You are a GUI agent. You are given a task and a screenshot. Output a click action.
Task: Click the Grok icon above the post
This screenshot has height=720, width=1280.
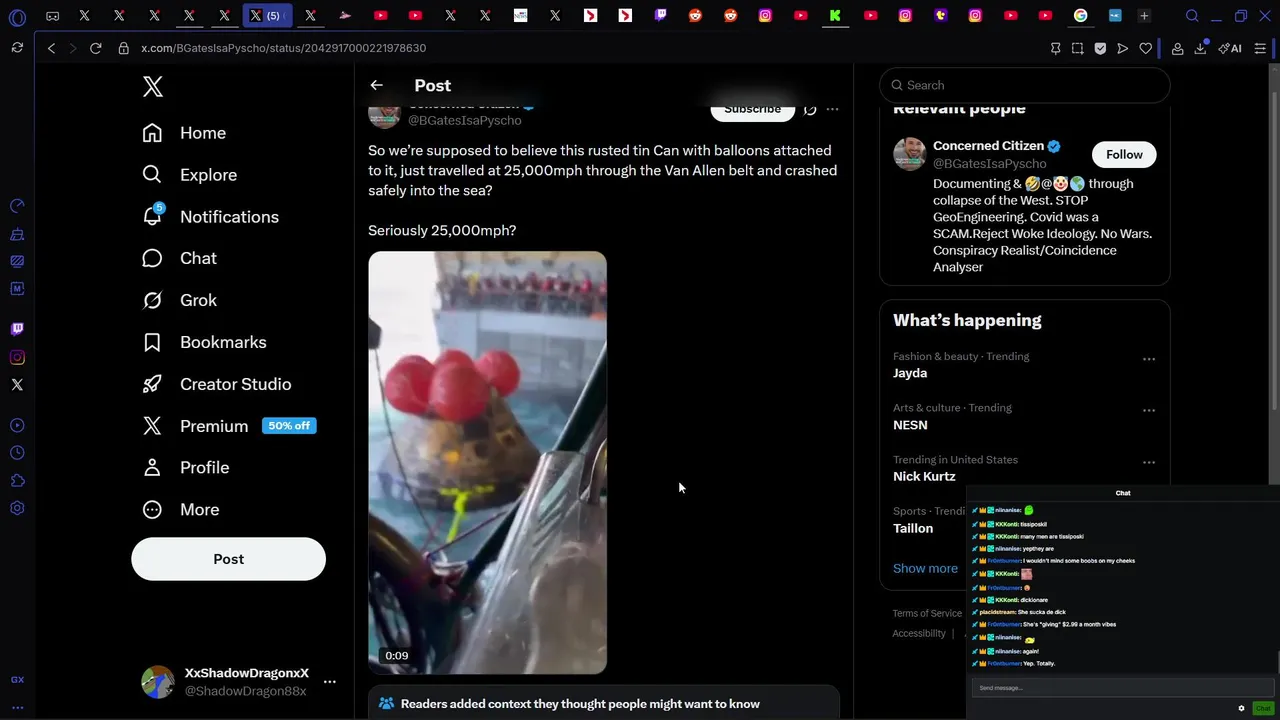pos(810,109)
